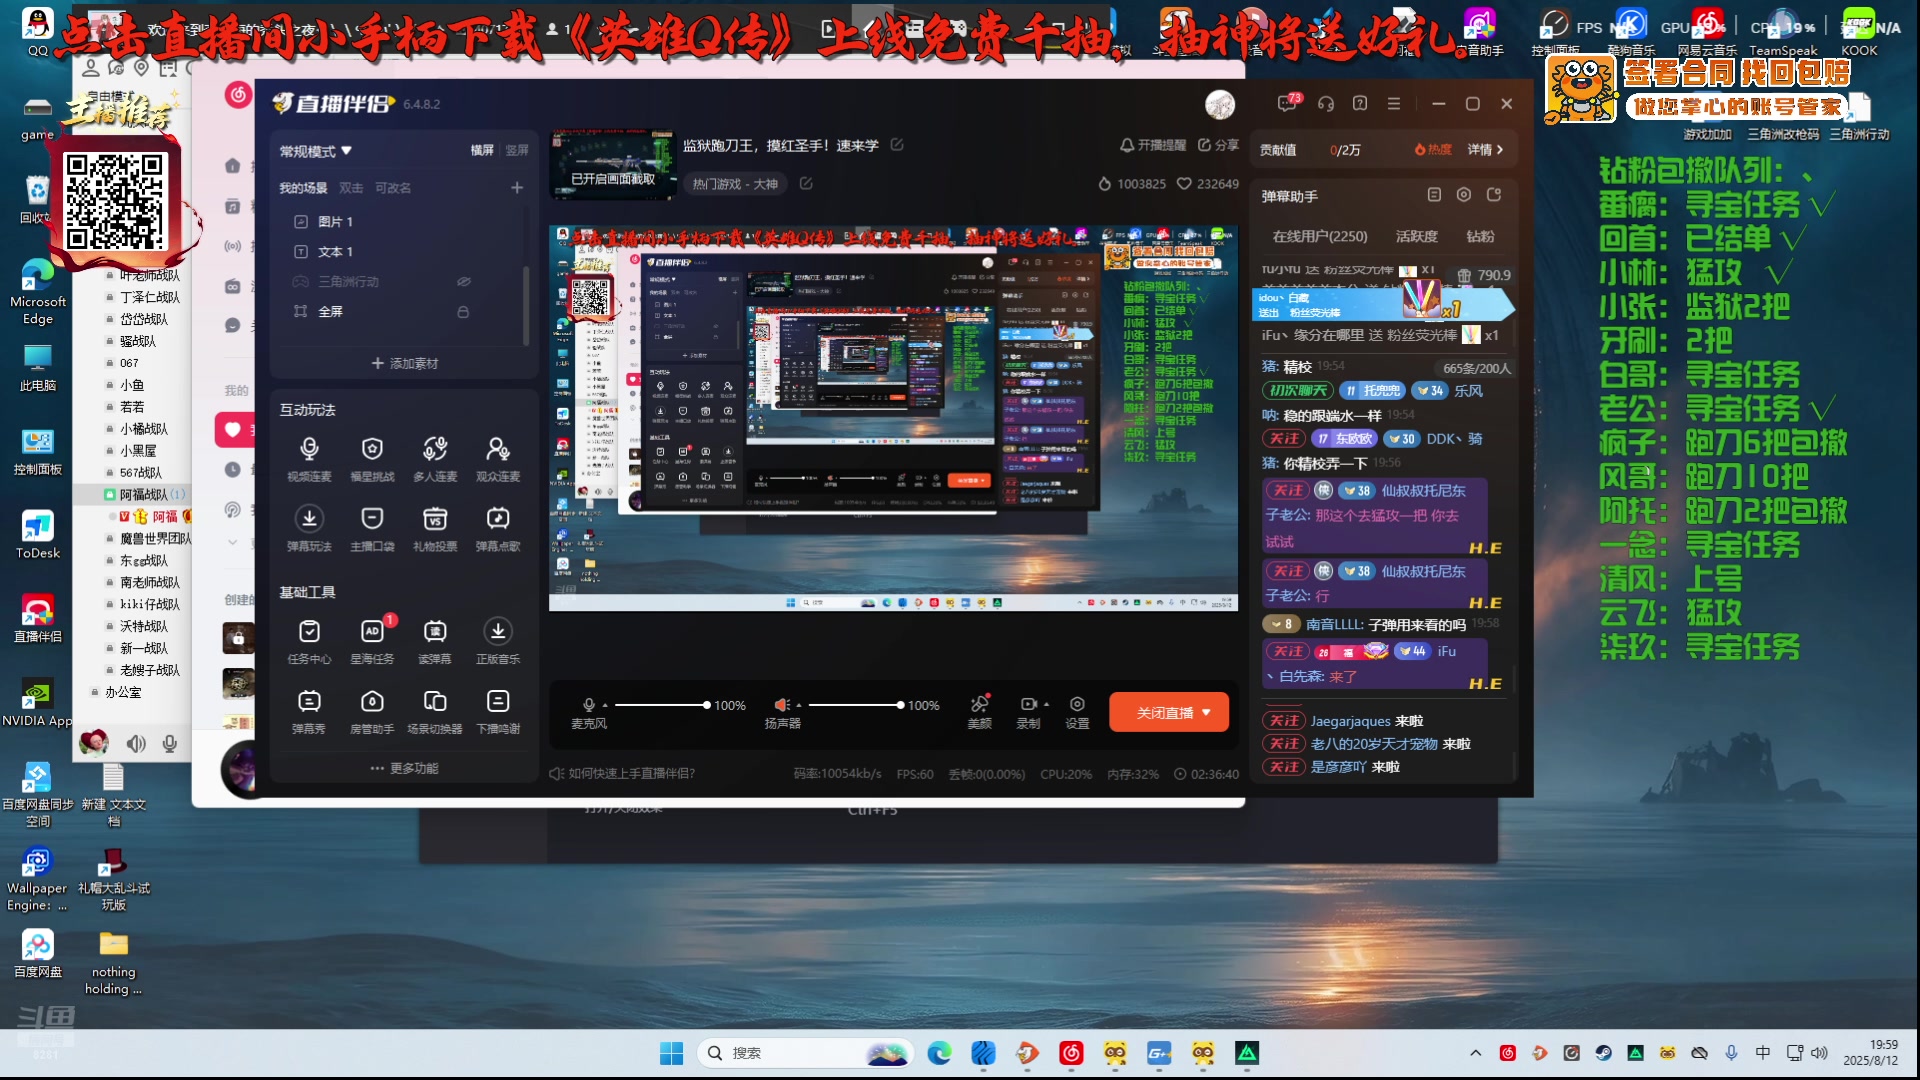
Task: Open customer service headset icon
Action: pyautogui.click(x=1326, y=103)
